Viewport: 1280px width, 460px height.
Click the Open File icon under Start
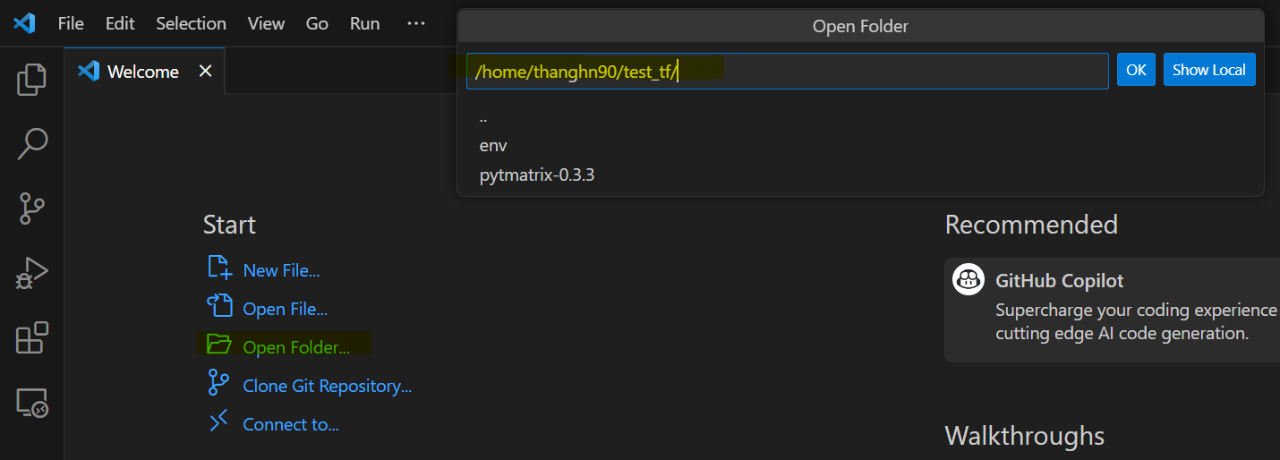coord(219,307)
